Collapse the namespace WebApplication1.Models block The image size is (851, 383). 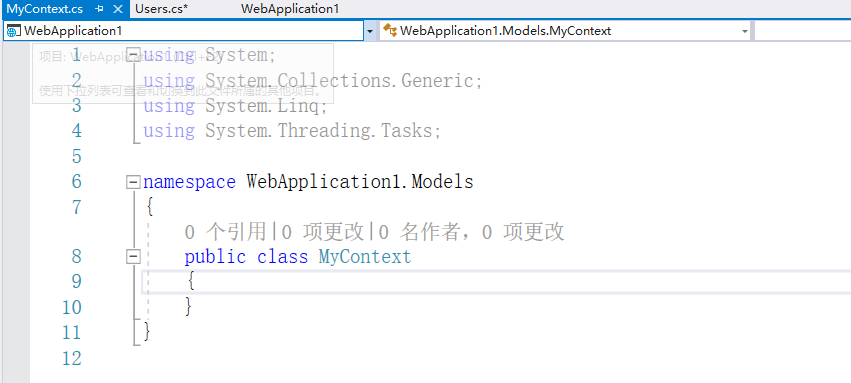click(133, 182)
